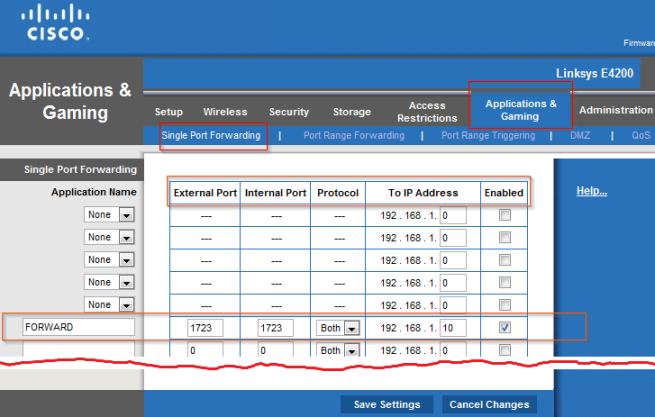
Task: Click the Application Name label
Action: click(x=94, y=192)
